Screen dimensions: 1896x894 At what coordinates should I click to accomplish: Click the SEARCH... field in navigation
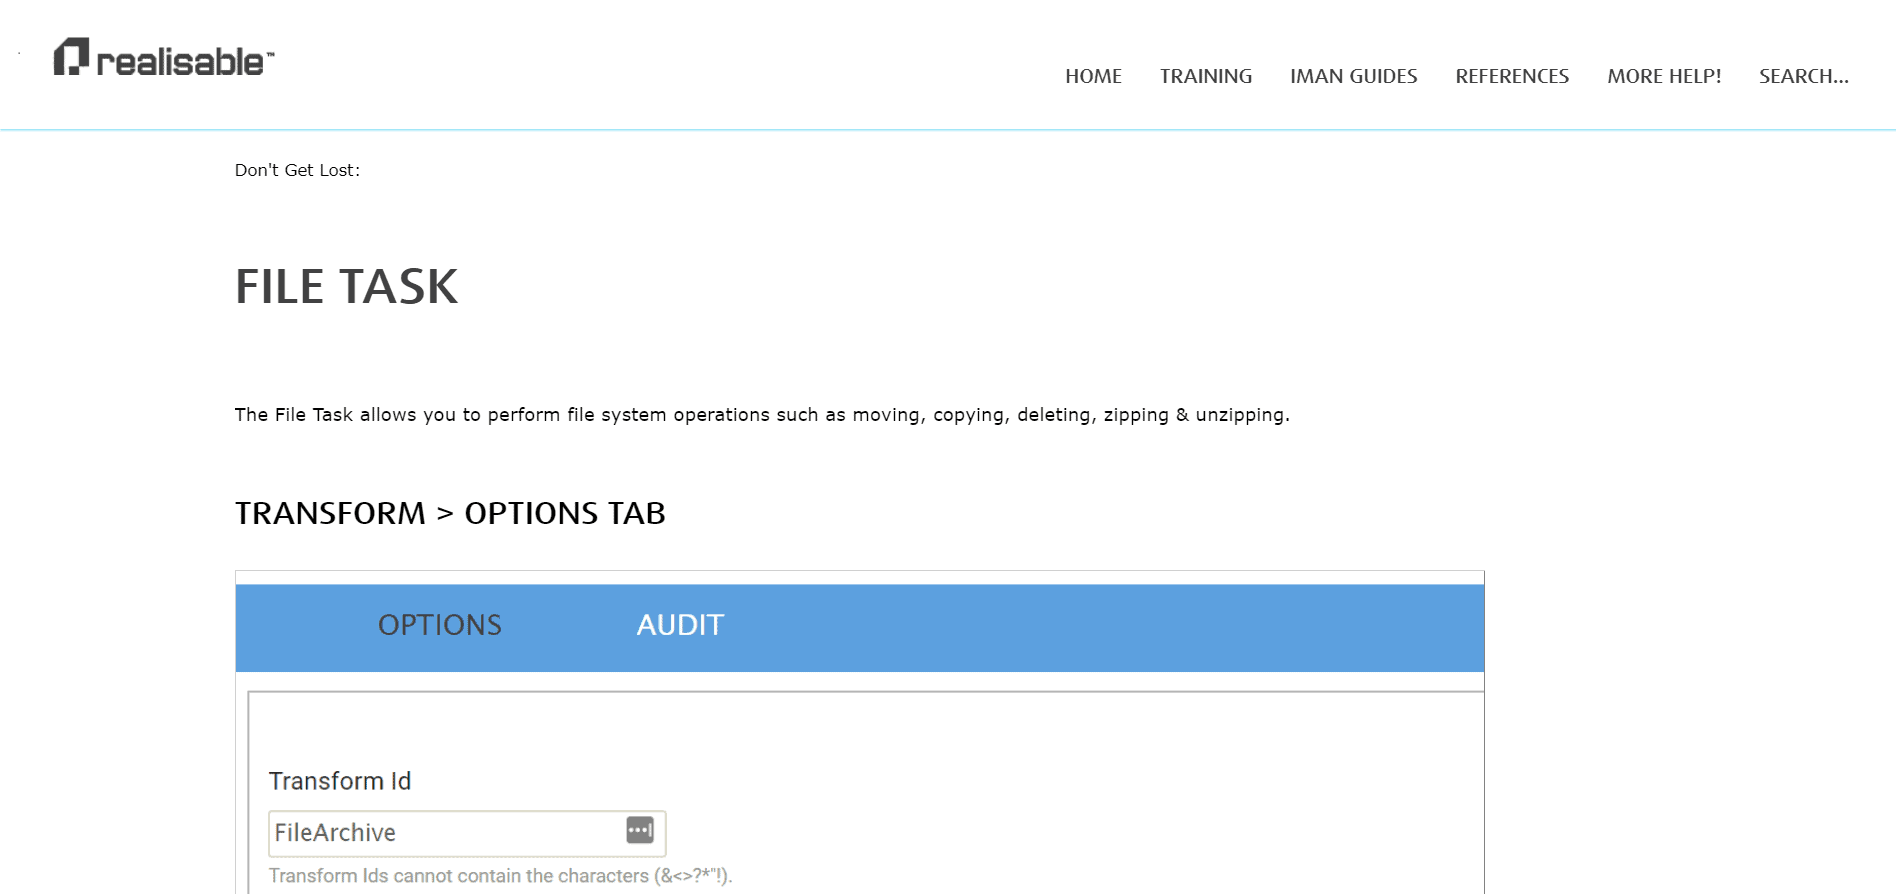click(x=1804, y=76)
